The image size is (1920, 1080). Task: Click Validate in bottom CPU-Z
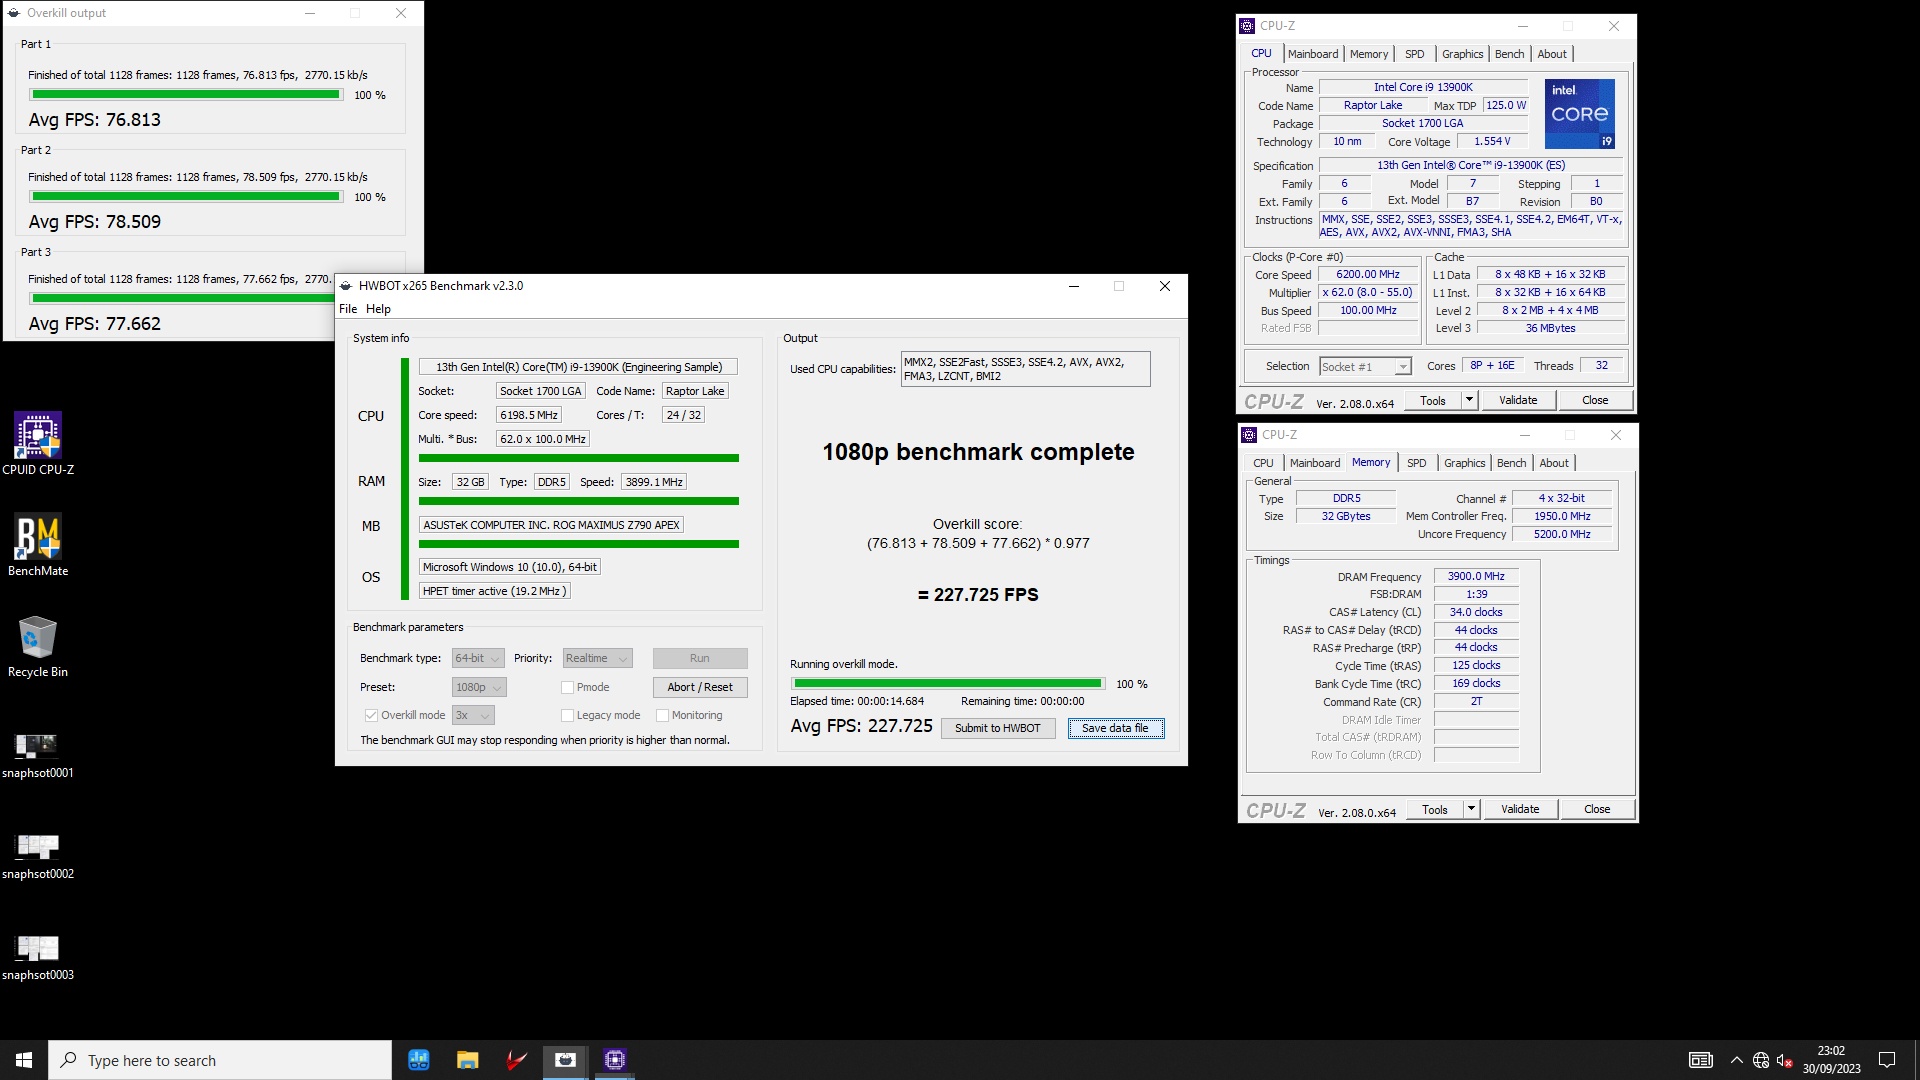pyautogui.click(x=1520, y=809)
